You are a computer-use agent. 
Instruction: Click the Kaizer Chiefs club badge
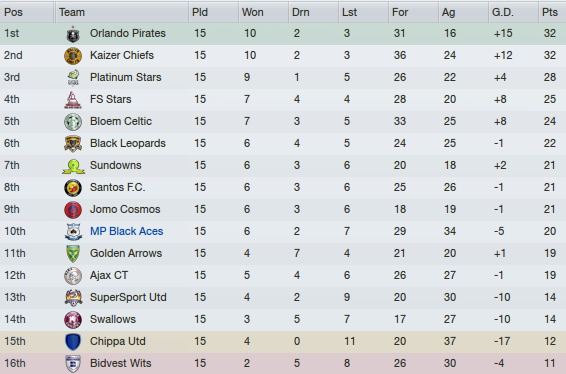pos(73,56)
